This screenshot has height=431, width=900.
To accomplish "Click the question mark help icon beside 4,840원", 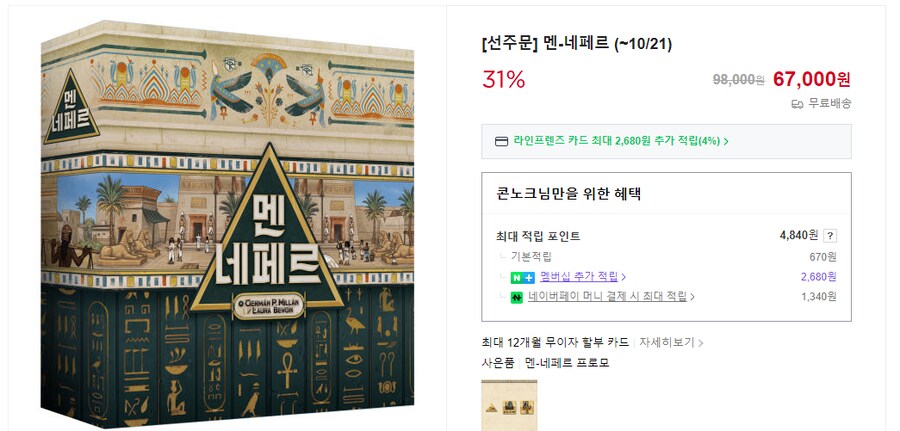I will click(x=830, y=236).
